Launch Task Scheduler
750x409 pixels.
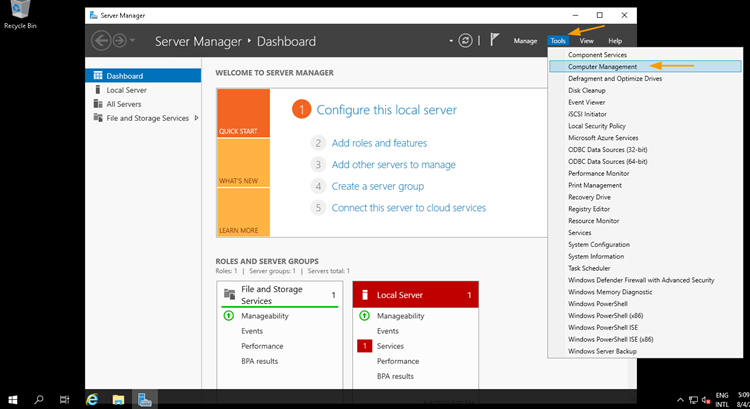pyautogui.click(x=589, y=268)
